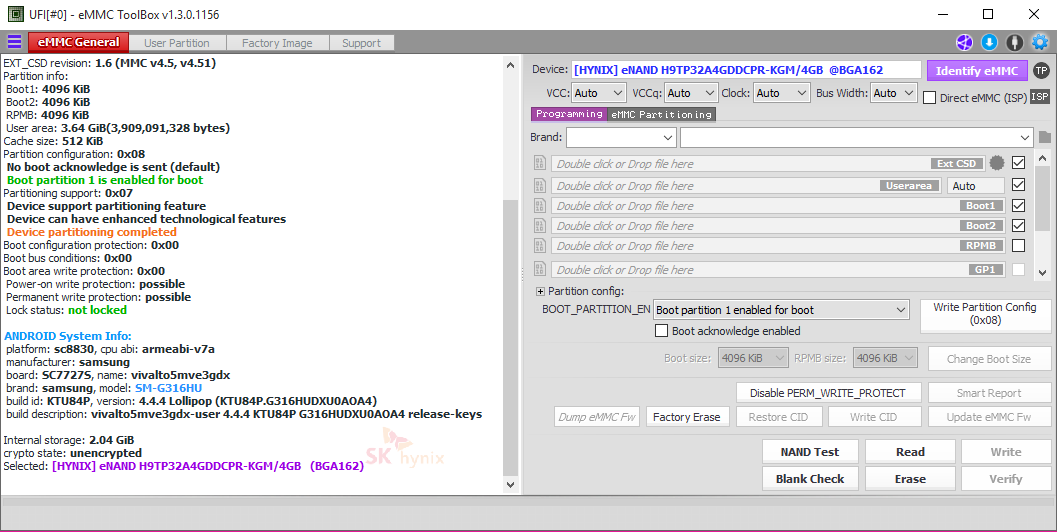Uncheck the Boot2 checkbox
1057x532 pixels.
click(1019, 225)
